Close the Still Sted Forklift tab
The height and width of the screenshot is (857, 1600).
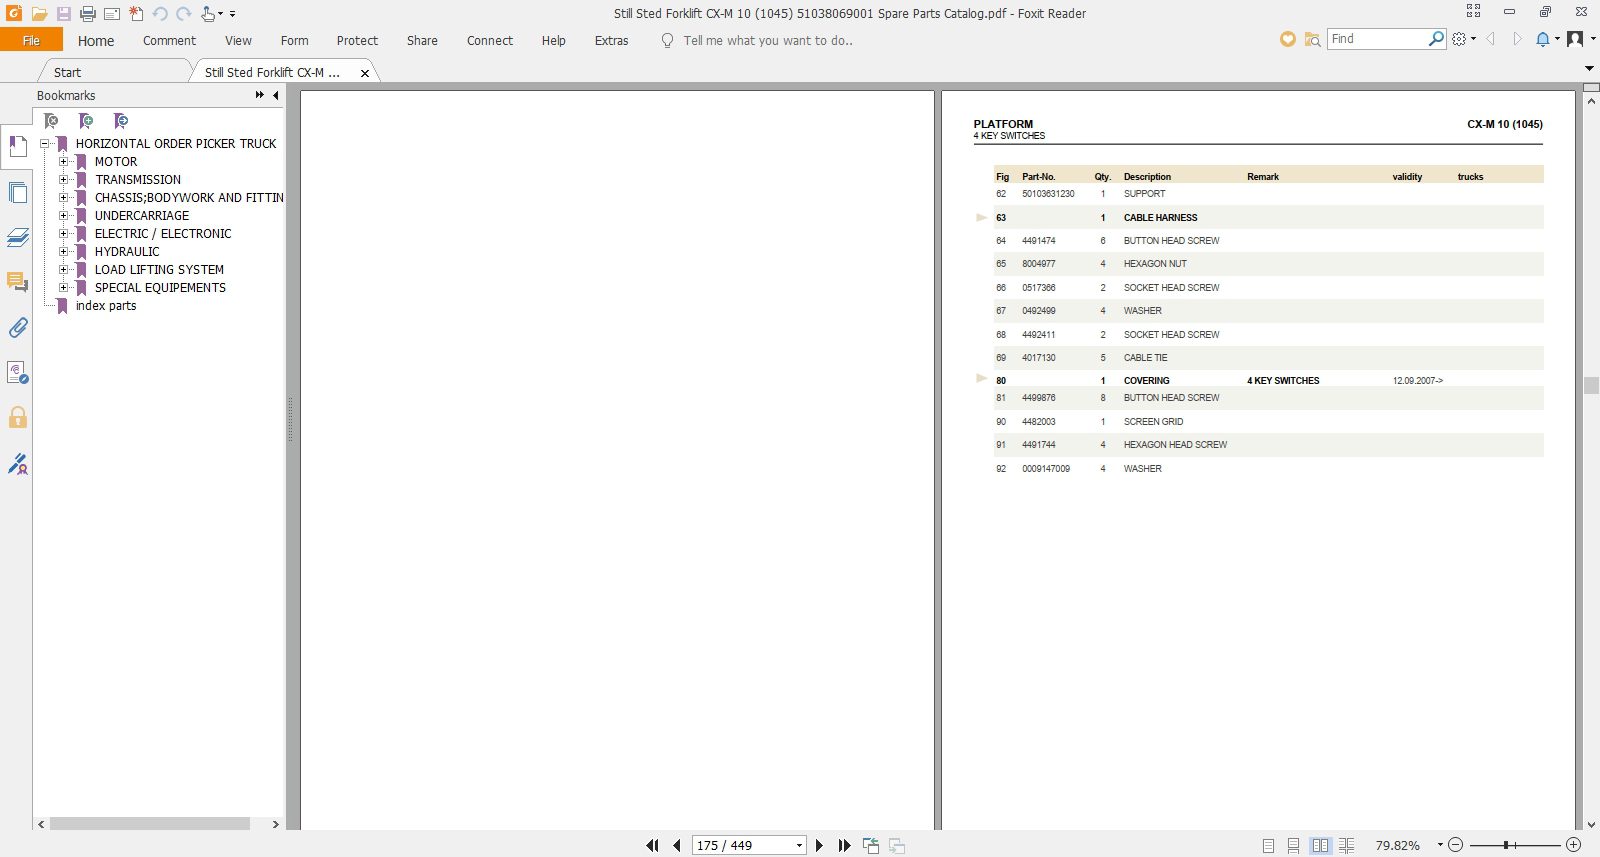click(365, 73)
